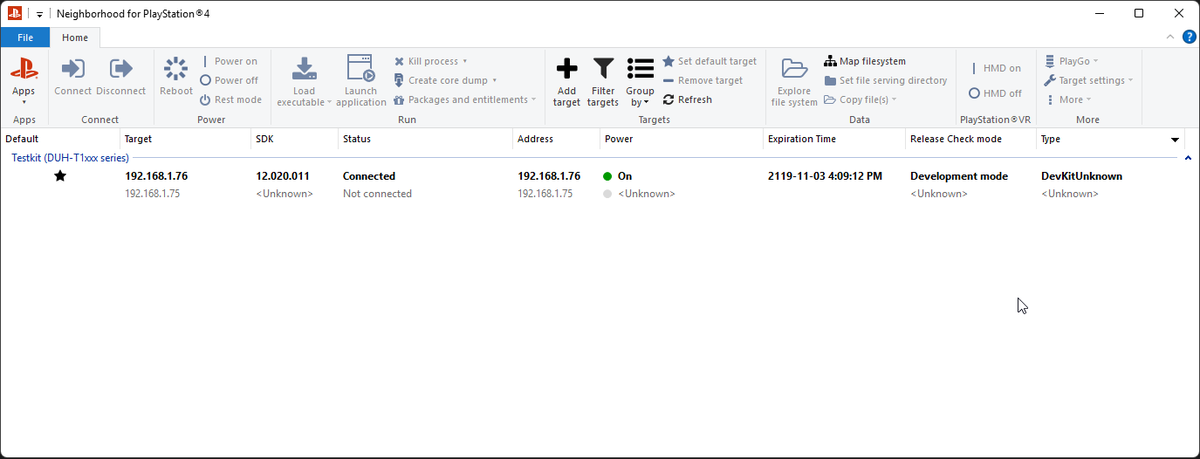Open PlayGo dropdown

(x=1072, y=61)
